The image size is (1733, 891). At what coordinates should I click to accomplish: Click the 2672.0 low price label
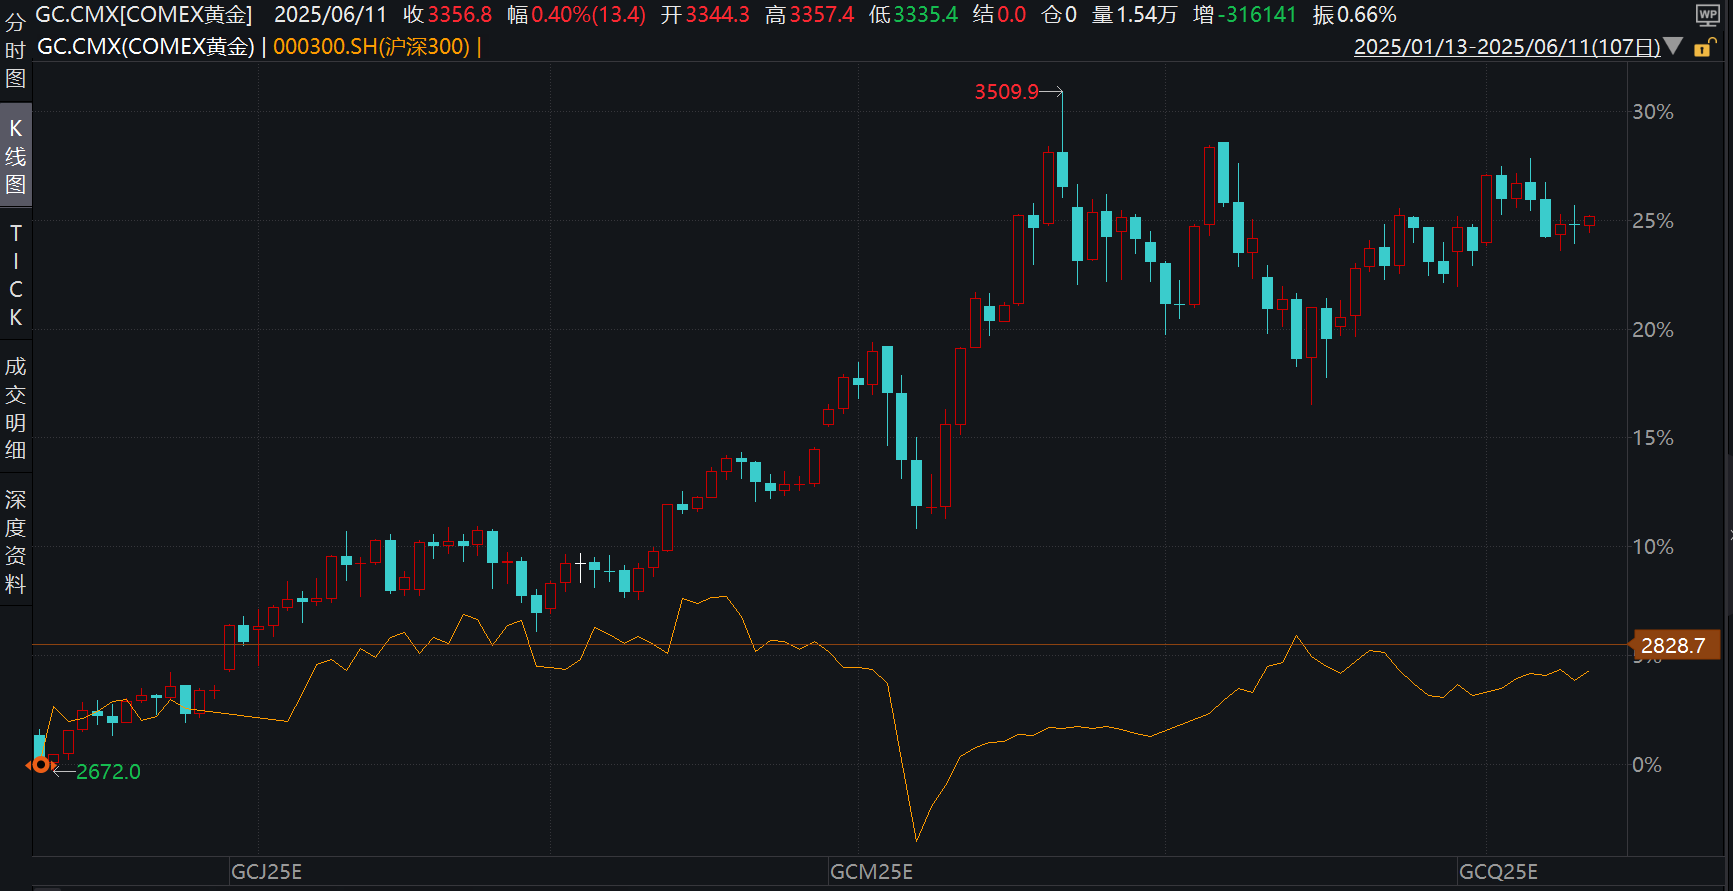(108, 772)
